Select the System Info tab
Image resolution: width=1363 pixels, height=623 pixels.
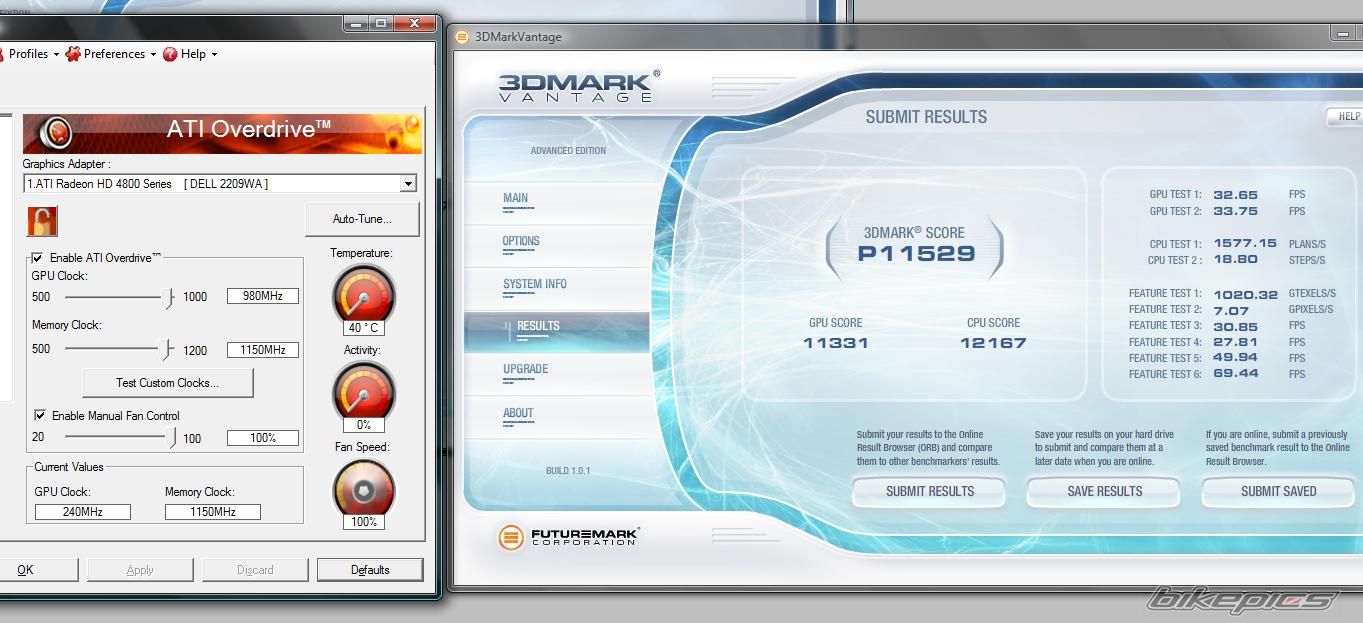pos(534,284)
